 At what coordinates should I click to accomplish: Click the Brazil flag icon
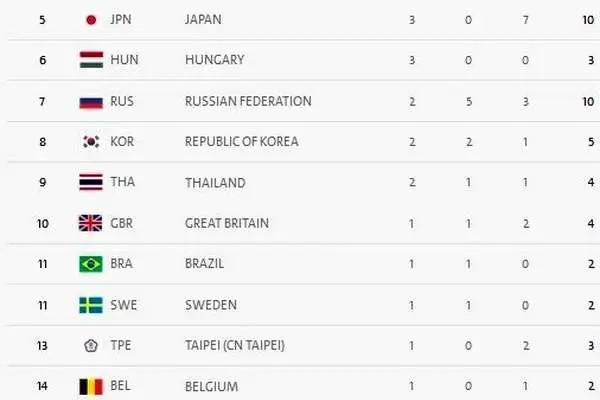[x=91, y=264]
